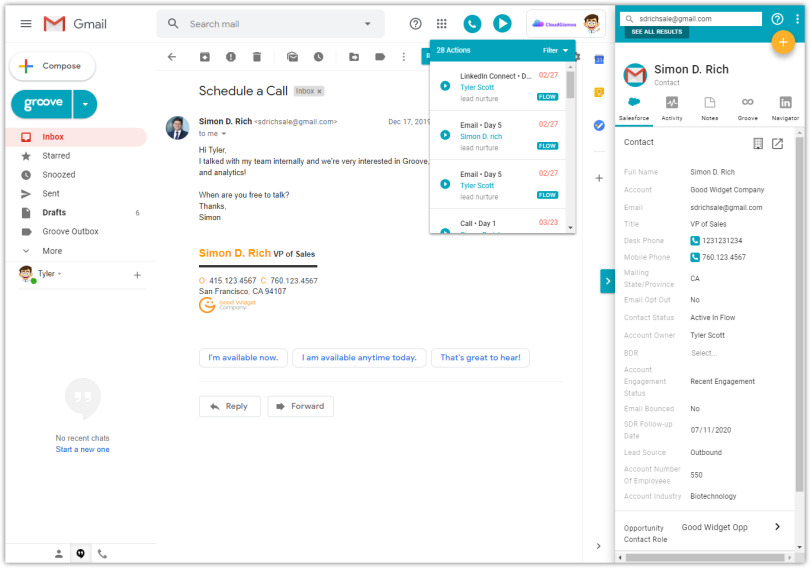Viewport: 810px width, 568px height.
Task: Open the account building icon
Action: coord(758,144)
